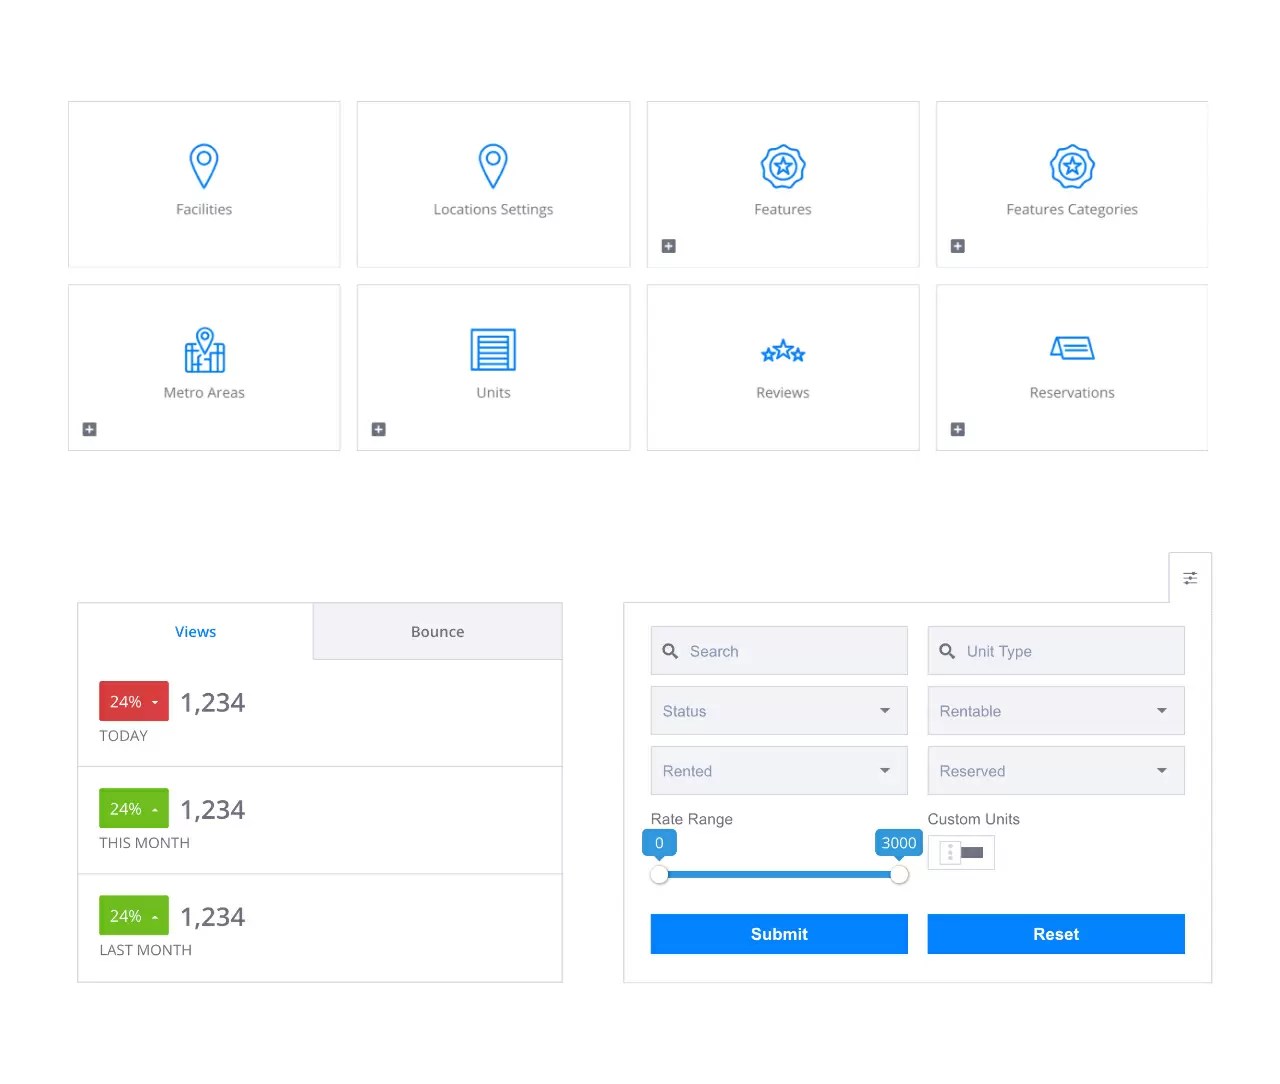Open the Facilities section icon
Screen dimensions: 1280x1084
(x=204, y=165)
